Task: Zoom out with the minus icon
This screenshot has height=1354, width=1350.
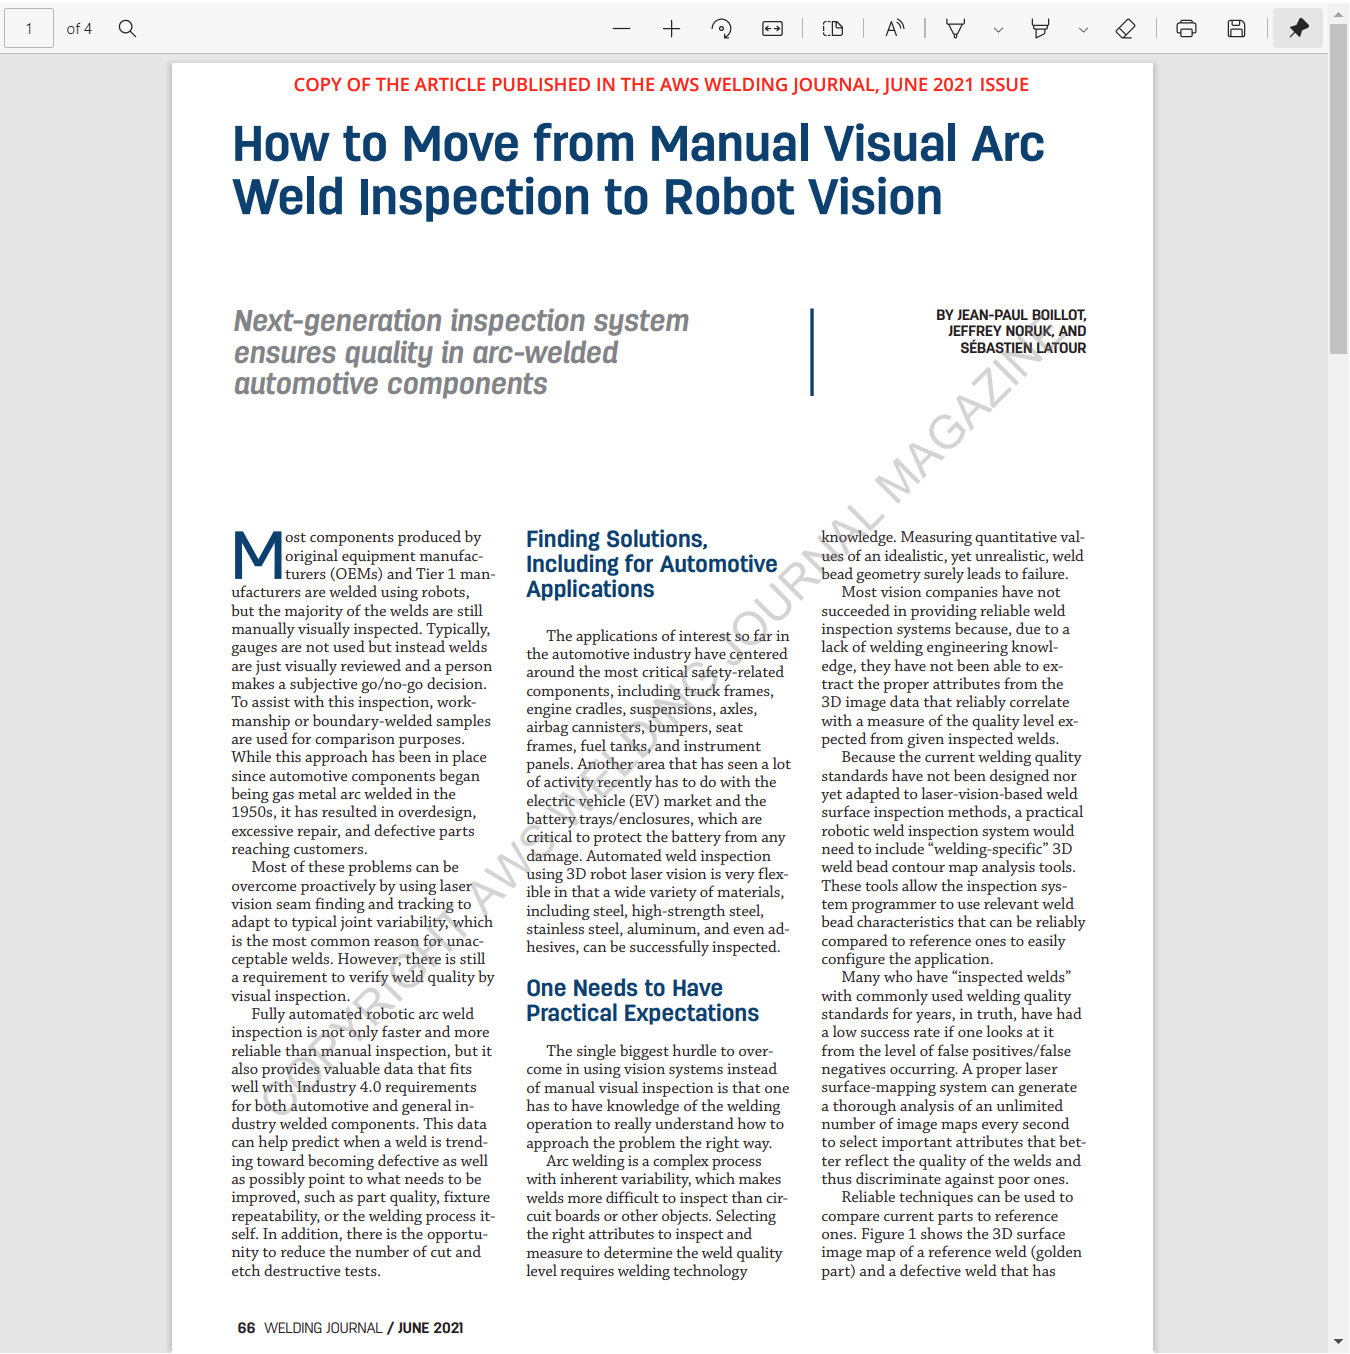Action: [621, 29]
